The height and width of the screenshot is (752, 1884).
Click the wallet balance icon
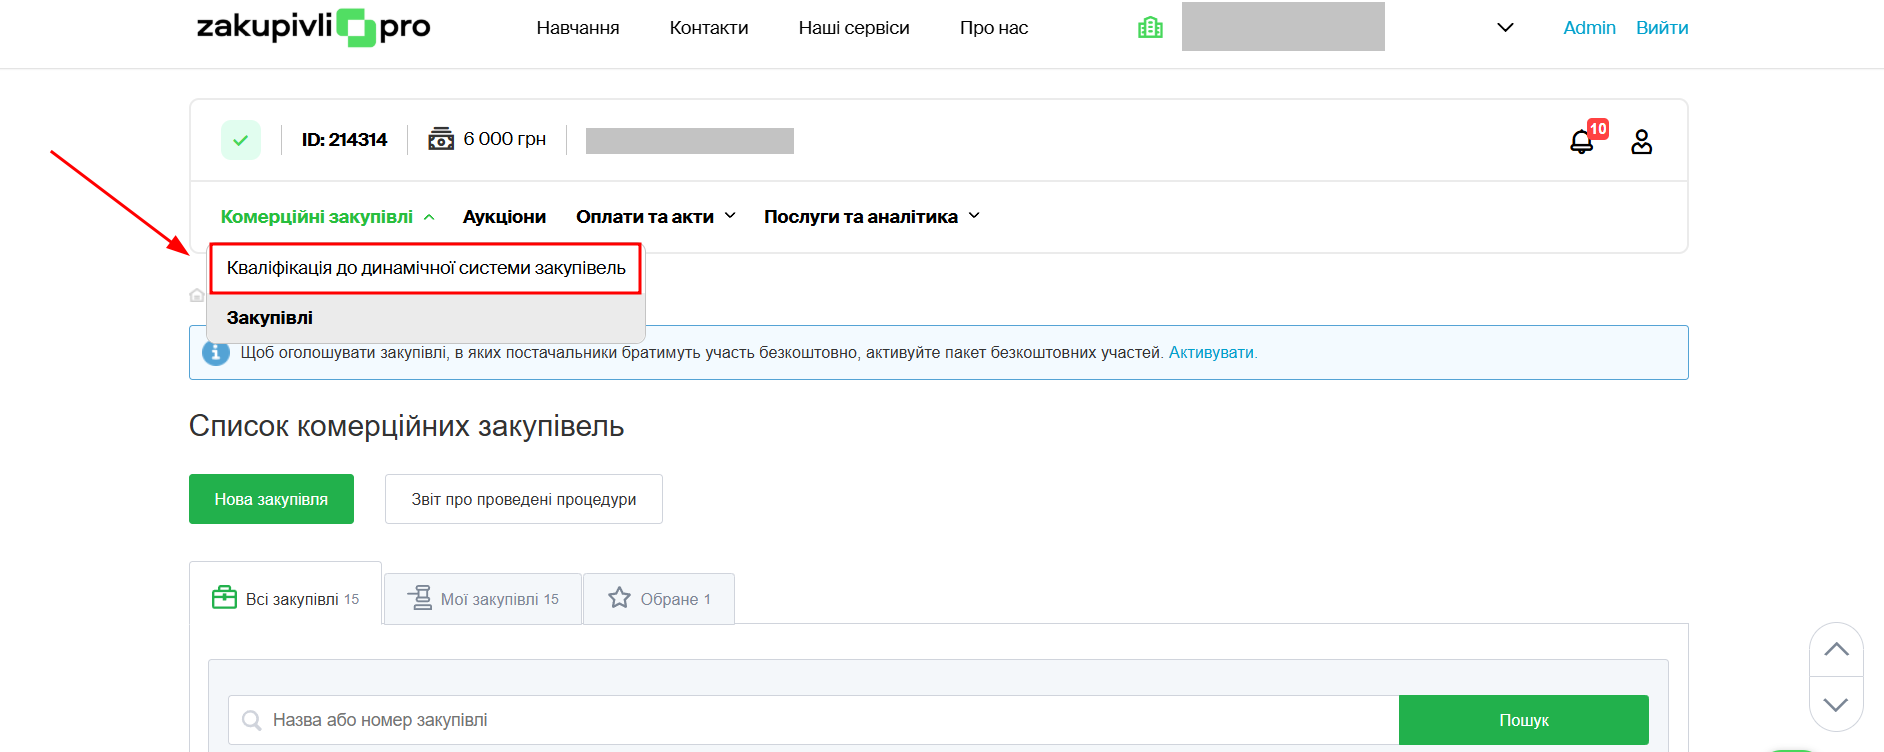[x=440, y=139]
